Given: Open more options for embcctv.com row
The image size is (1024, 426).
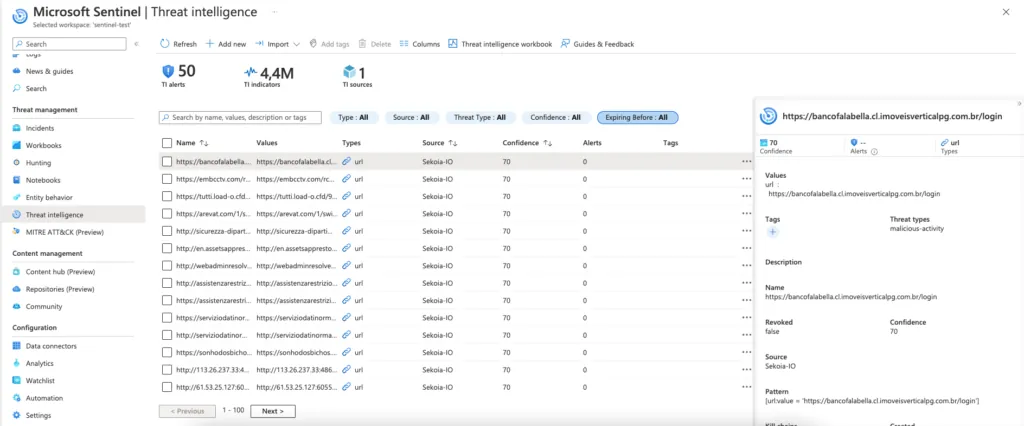Looking at the screenshot, I should (x=746, y=178).
